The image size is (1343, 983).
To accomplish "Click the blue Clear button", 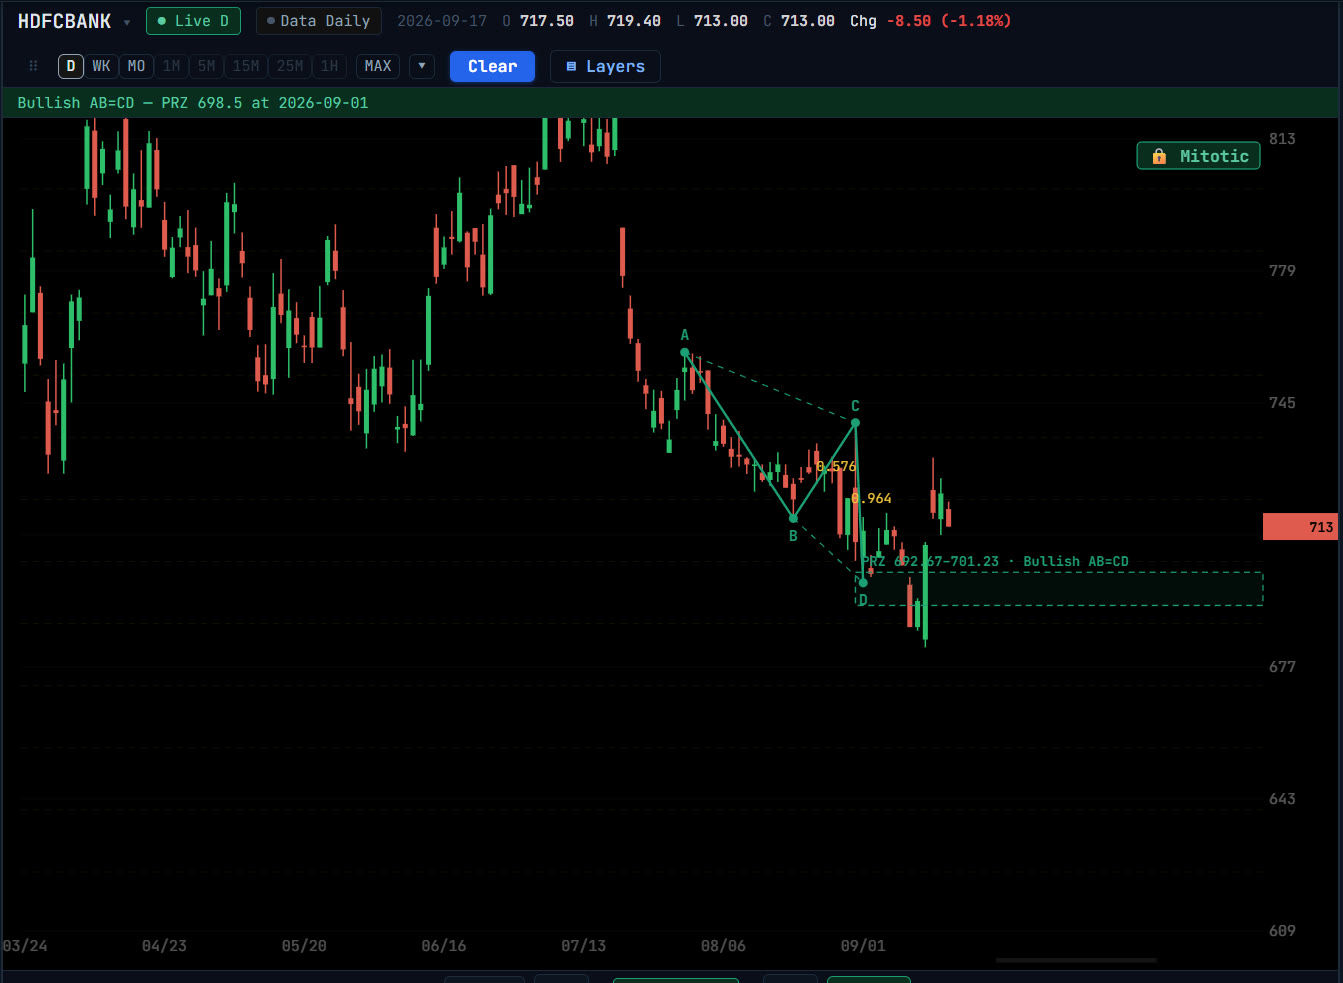I will tap(492, 66).
